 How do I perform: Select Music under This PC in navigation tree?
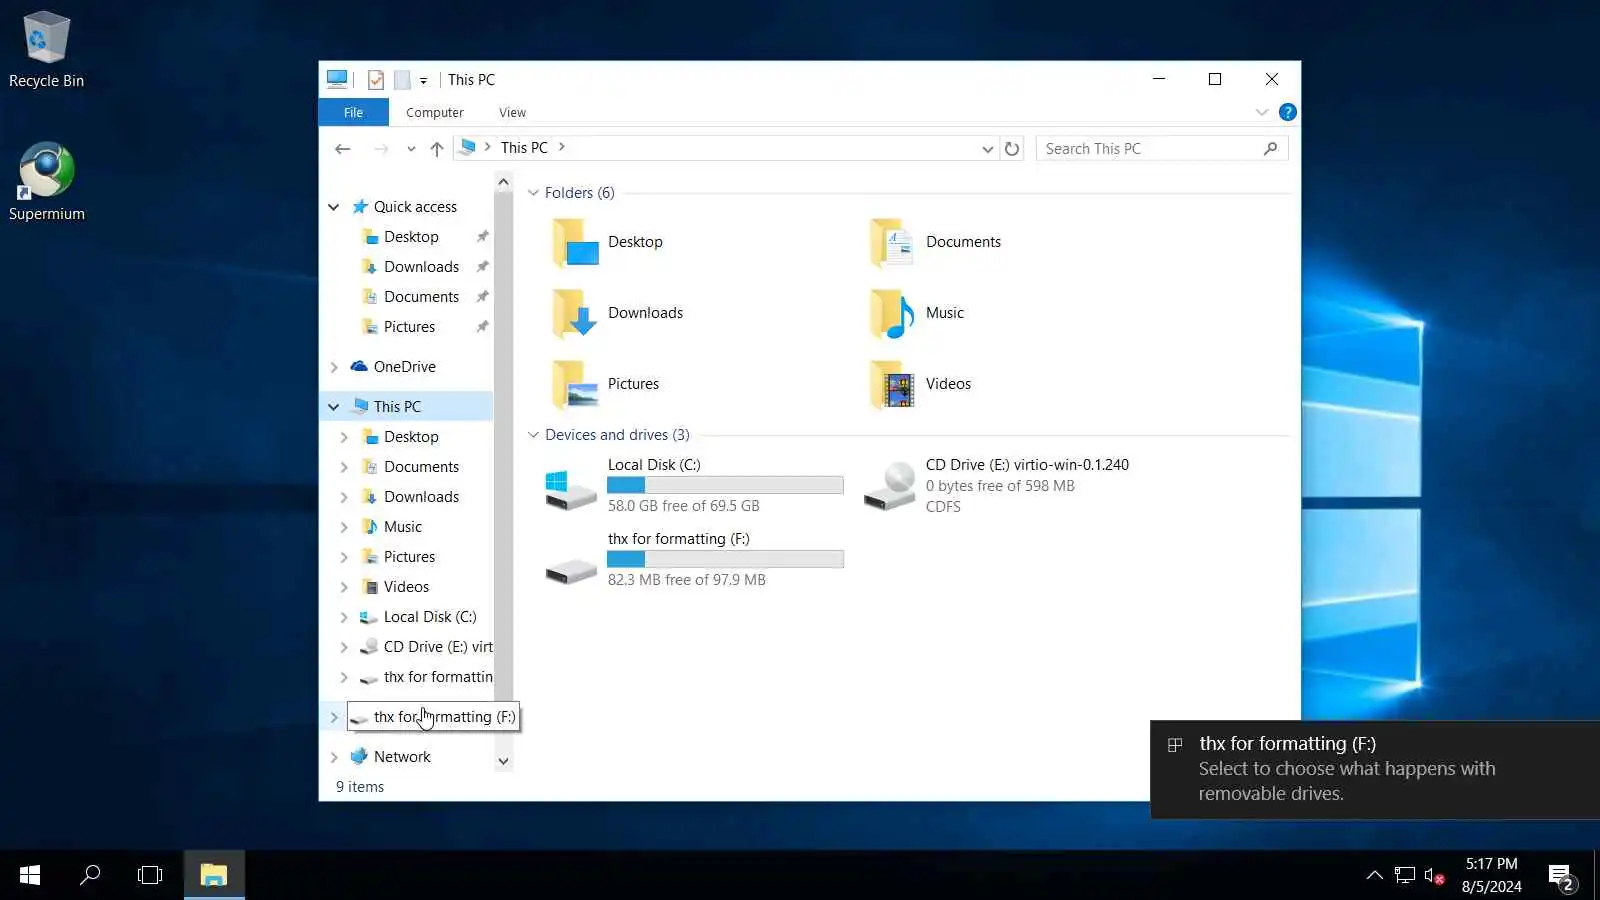point(403,527)
